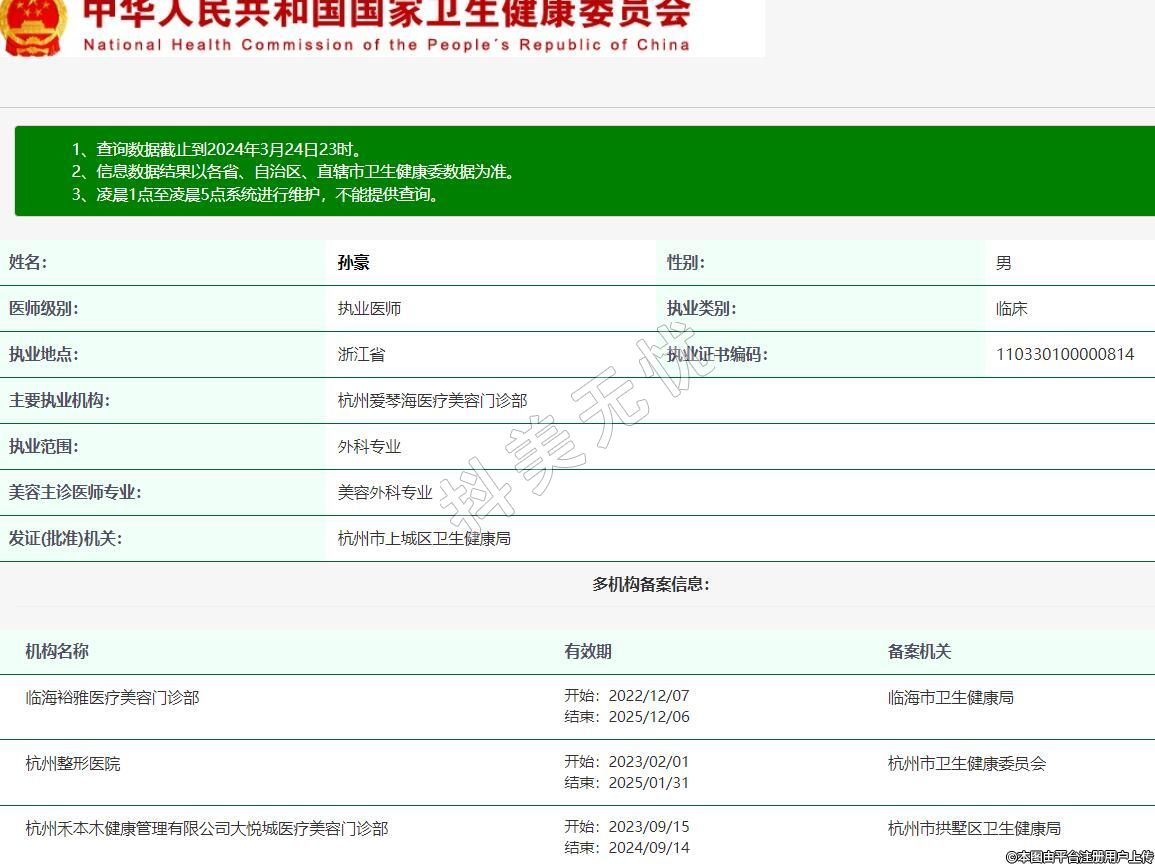This screenshot has height=864, width=1155.
Task: Click the national emblem logo icon
Action: (32, 26)
